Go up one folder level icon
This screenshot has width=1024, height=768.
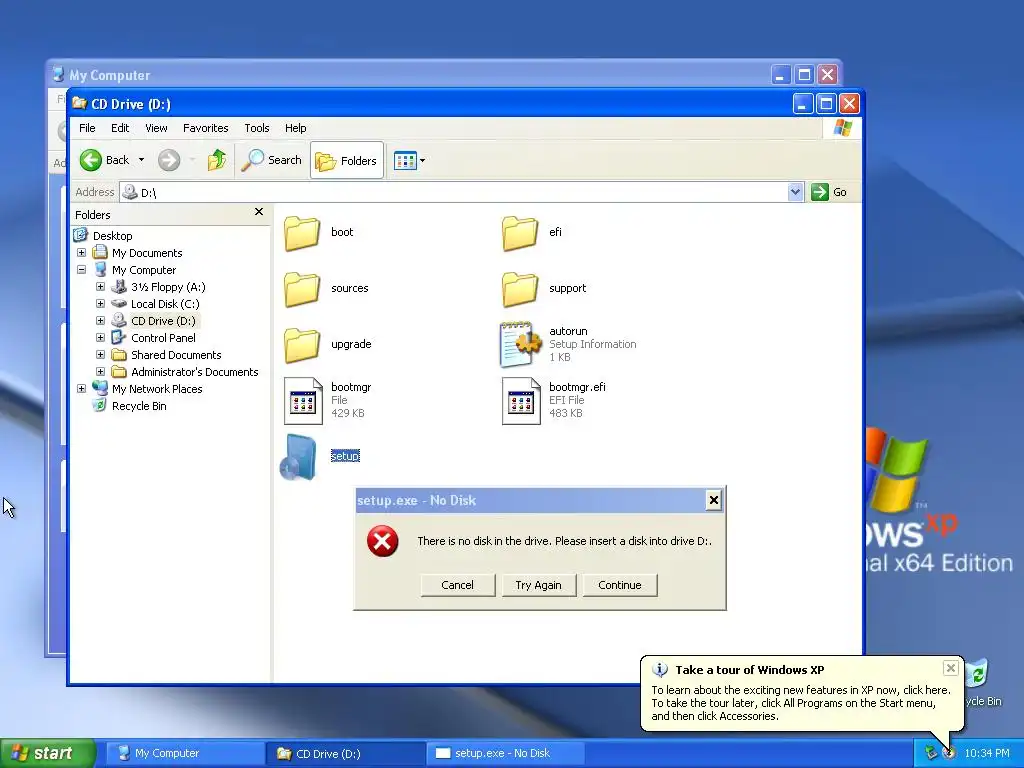click(x=217, y=160)
